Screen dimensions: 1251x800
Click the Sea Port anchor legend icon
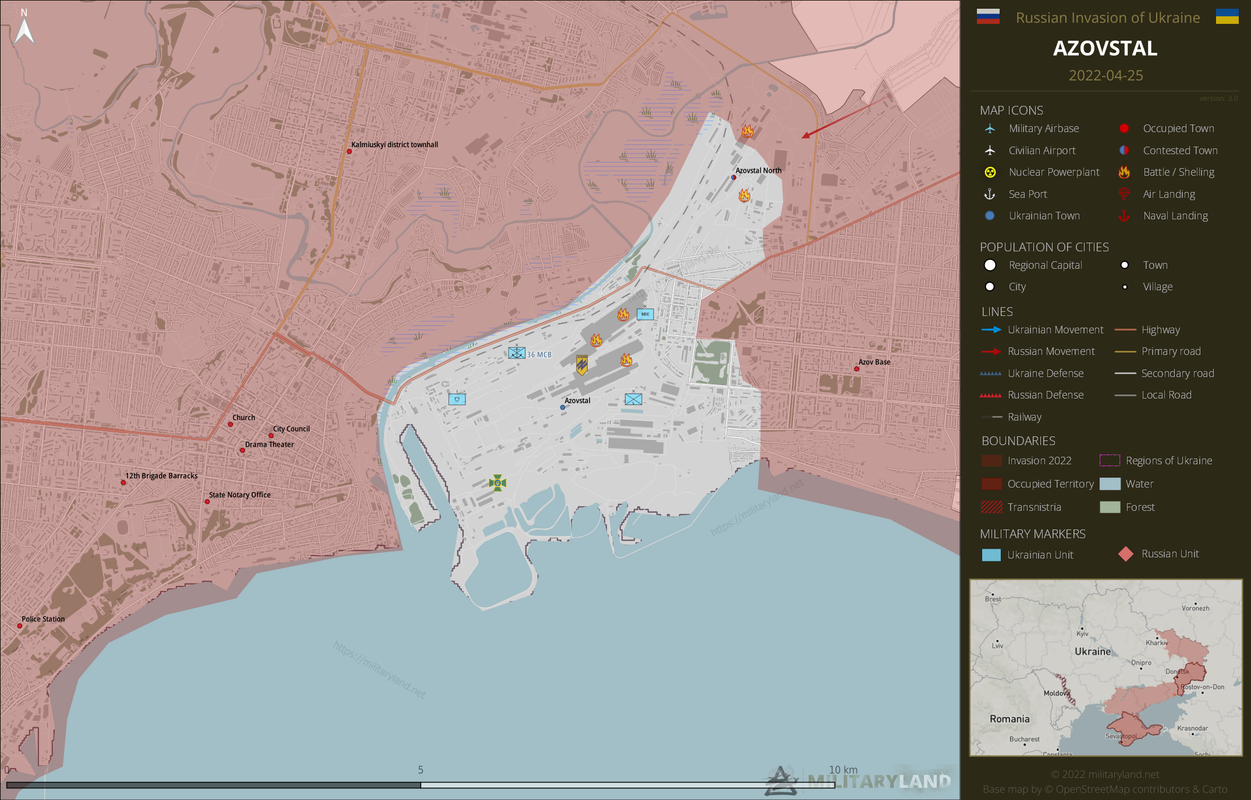(990, 194)
